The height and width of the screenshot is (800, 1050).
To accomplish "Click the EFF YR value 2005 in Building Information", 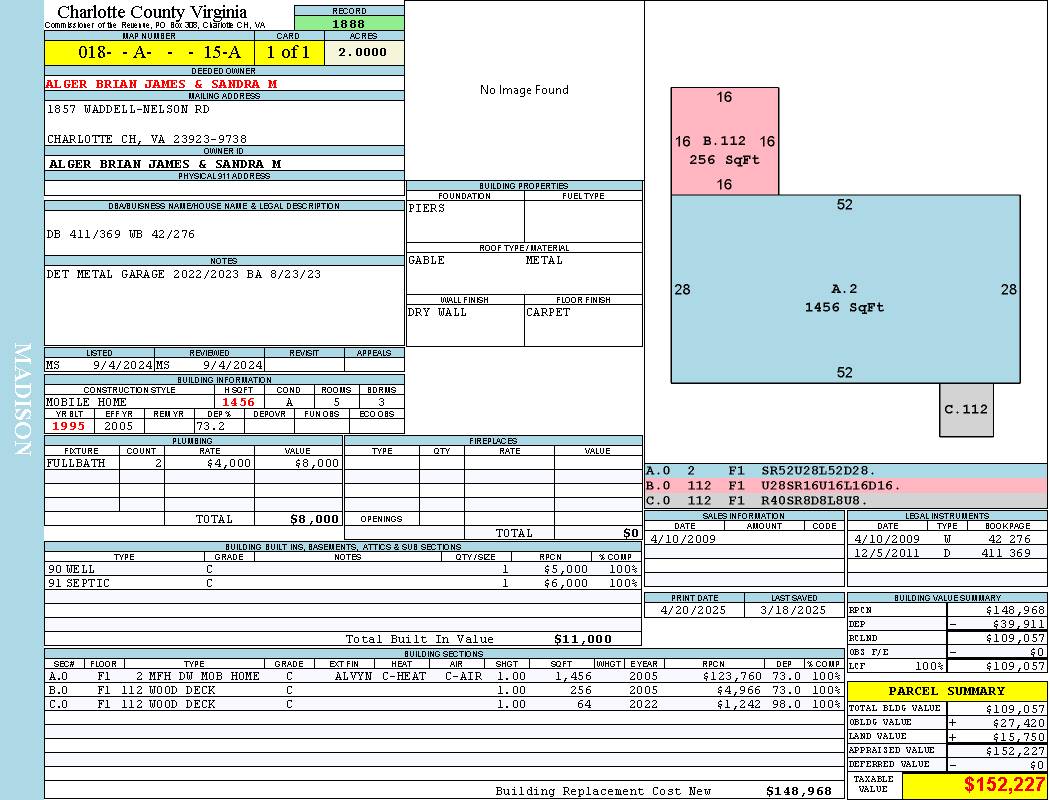I will click(119, 426).
